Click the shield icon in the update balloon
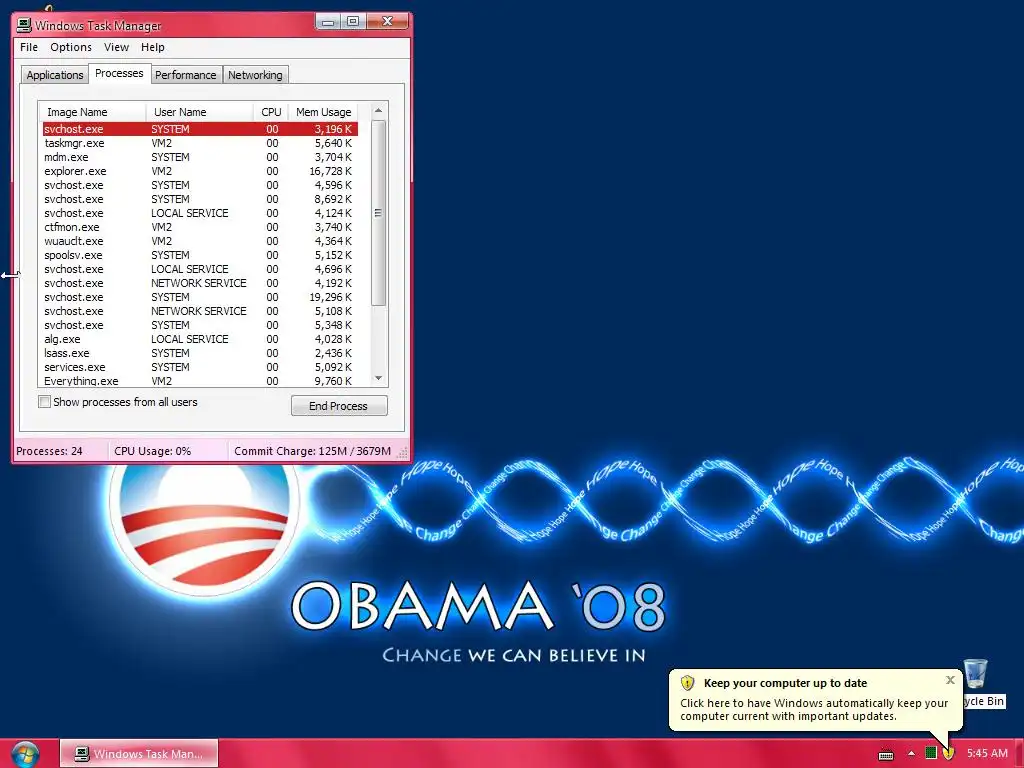Image resolution: width=1024 pixels, height=768 pixels. 687,683
